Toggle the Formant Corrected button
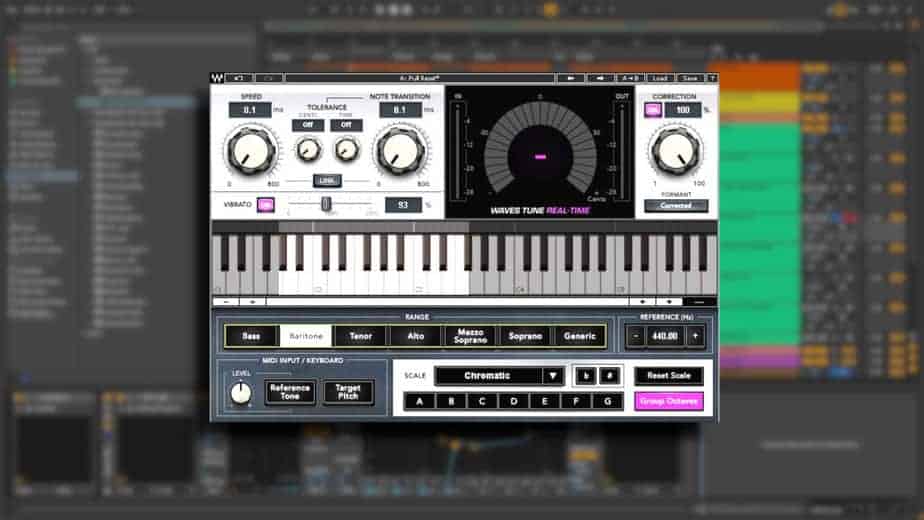The height and width of the screenshot is (520, 924). point(676,206)
